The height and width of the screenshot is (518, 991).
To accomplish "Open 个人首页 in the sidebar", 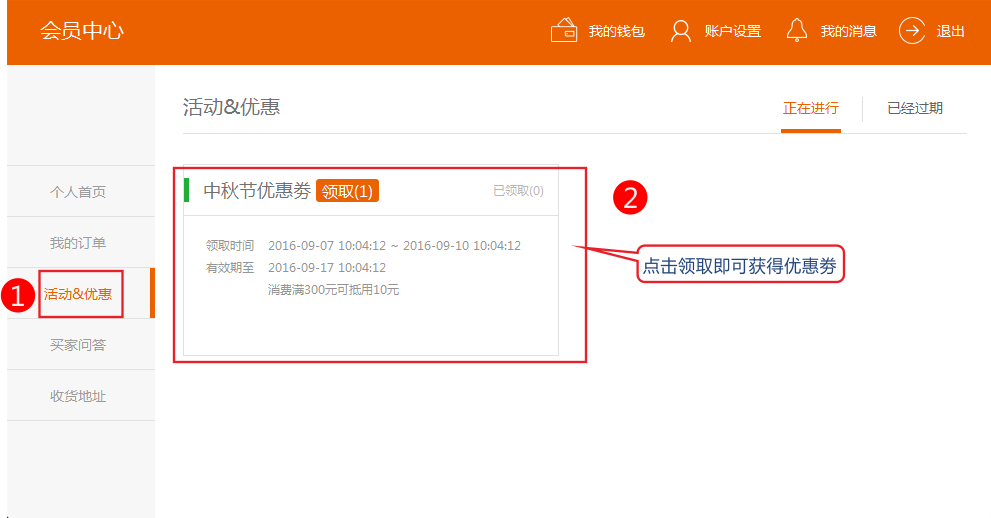I will pos(78,192).
